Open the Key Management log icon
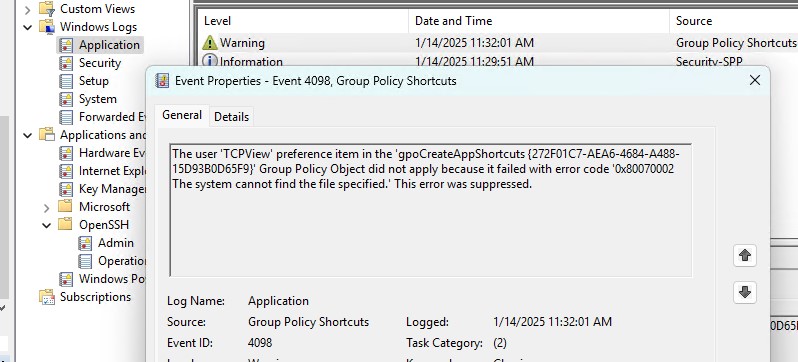Image resolution: width=798 pixels, height=362 pixels. click(66, 189)
